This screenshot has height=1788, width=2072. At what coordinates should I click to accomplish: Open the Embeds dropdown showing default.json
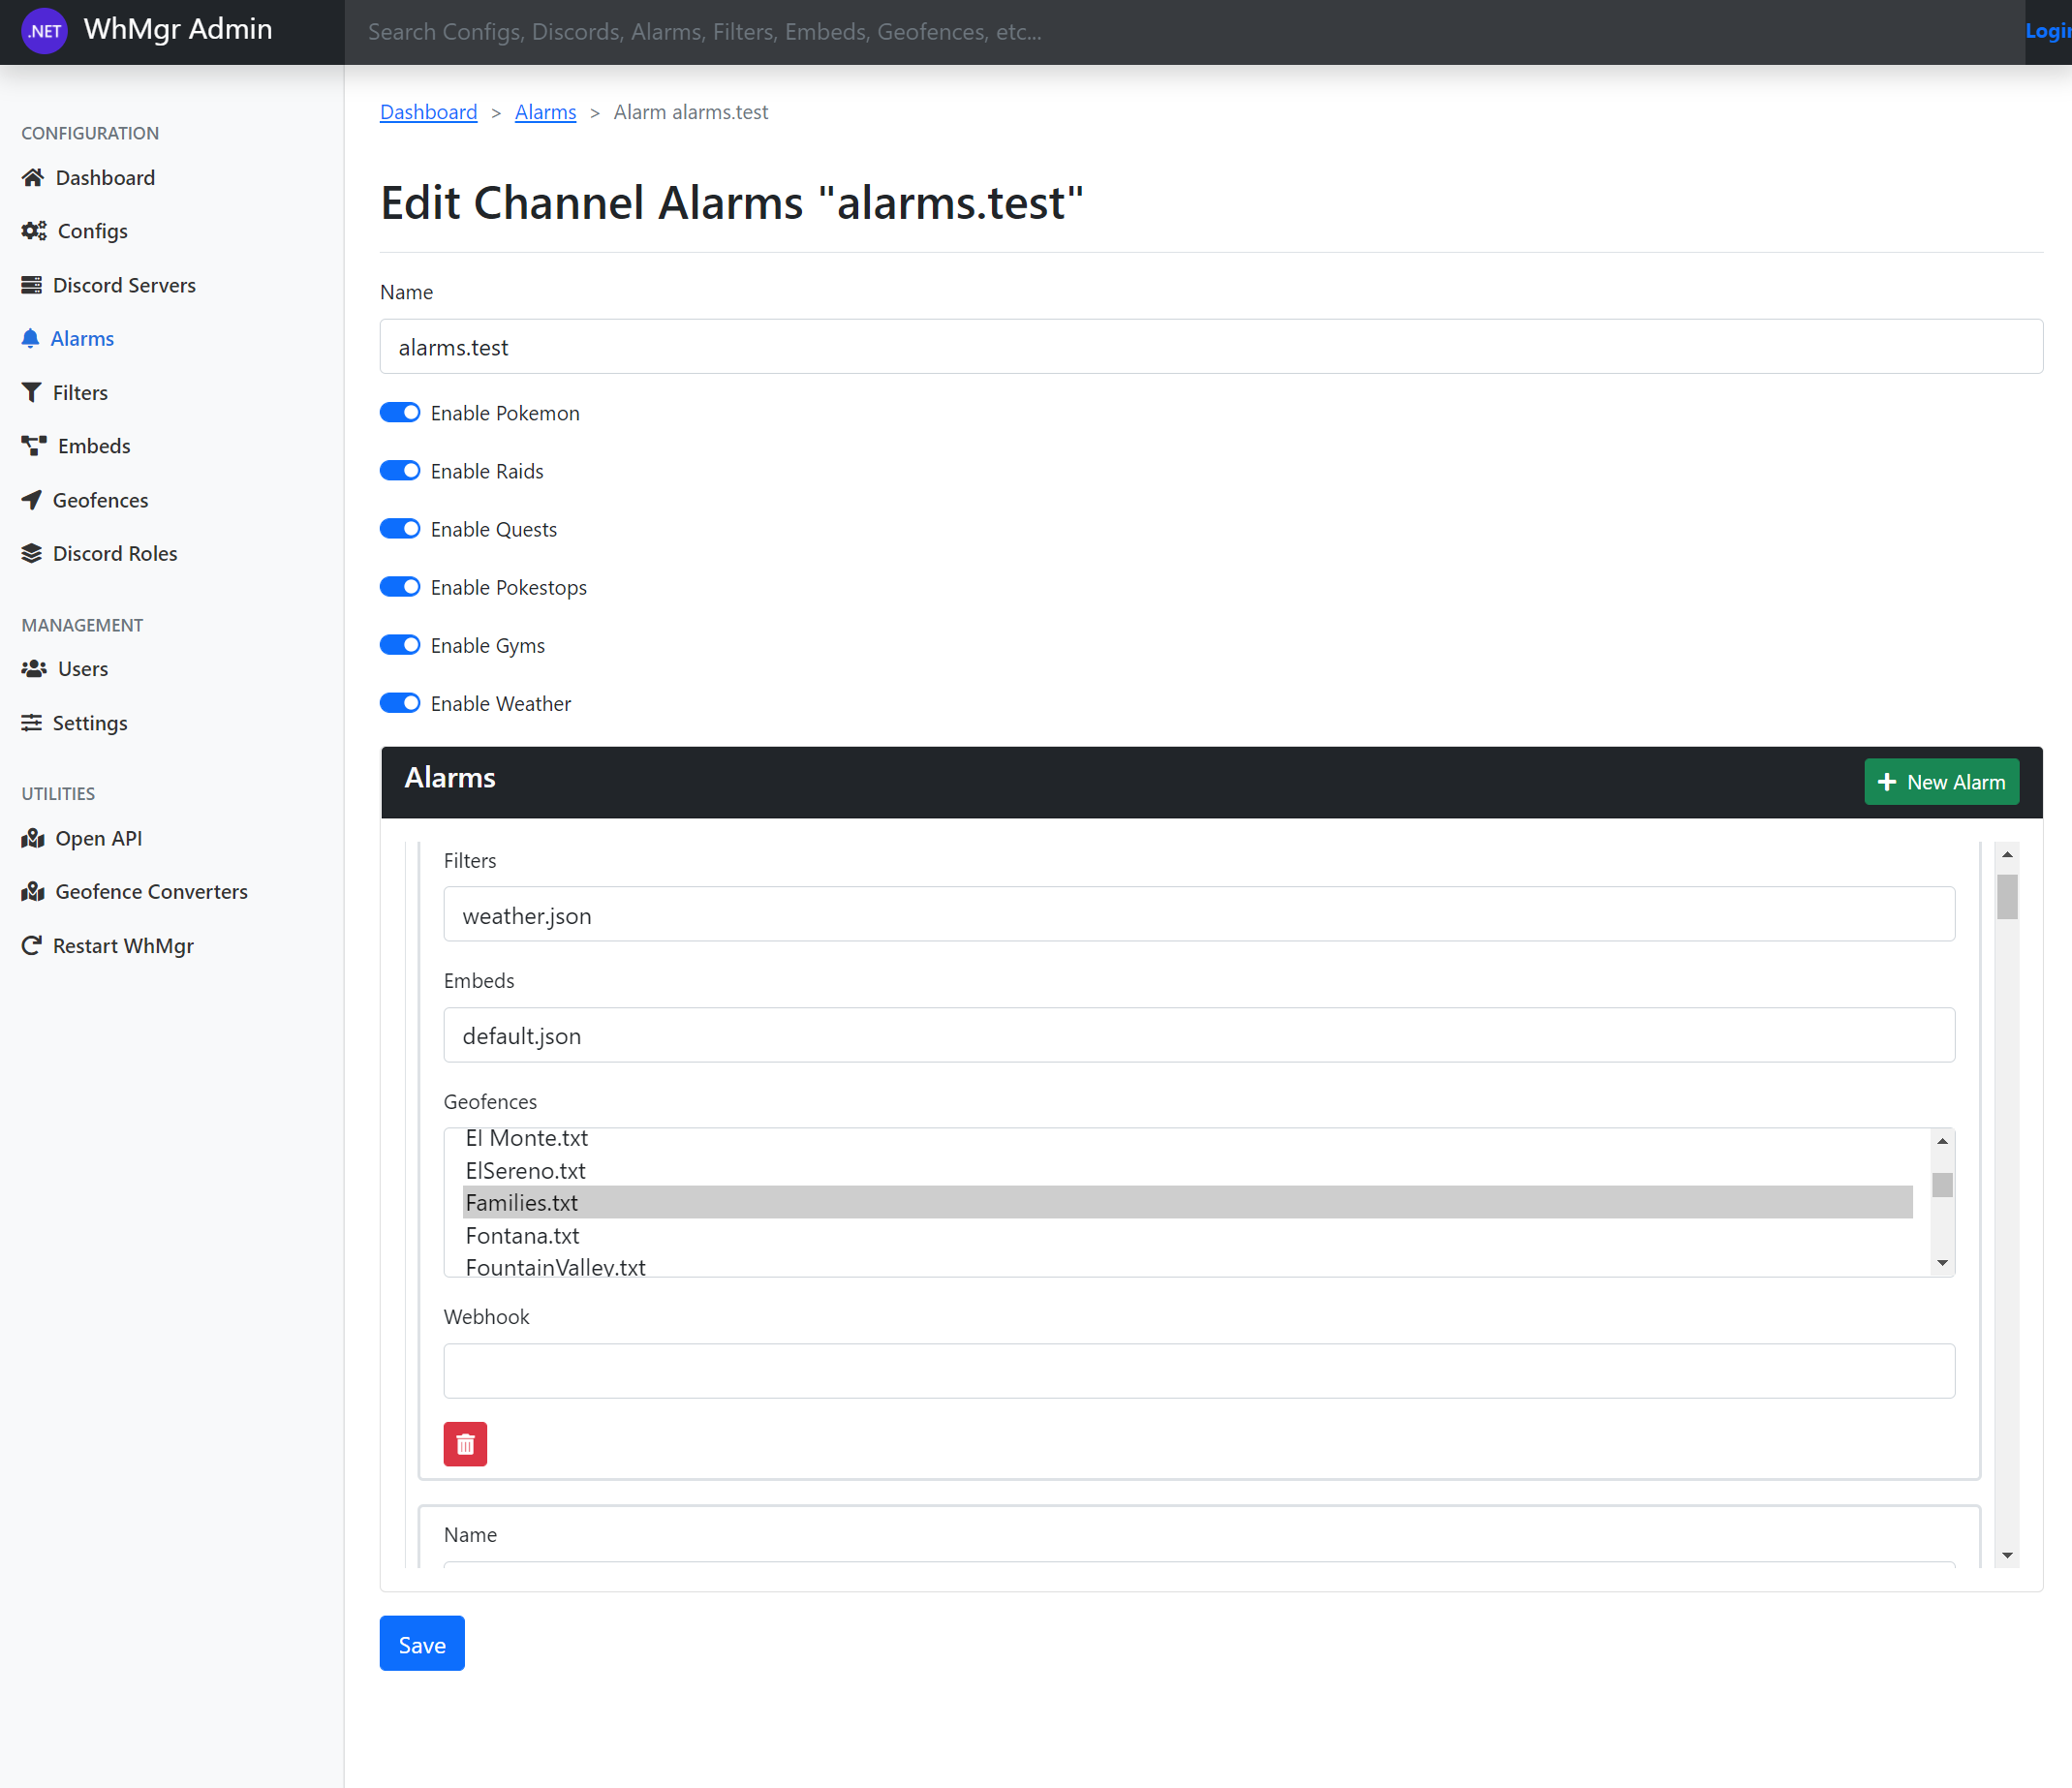[1198, 1035]
